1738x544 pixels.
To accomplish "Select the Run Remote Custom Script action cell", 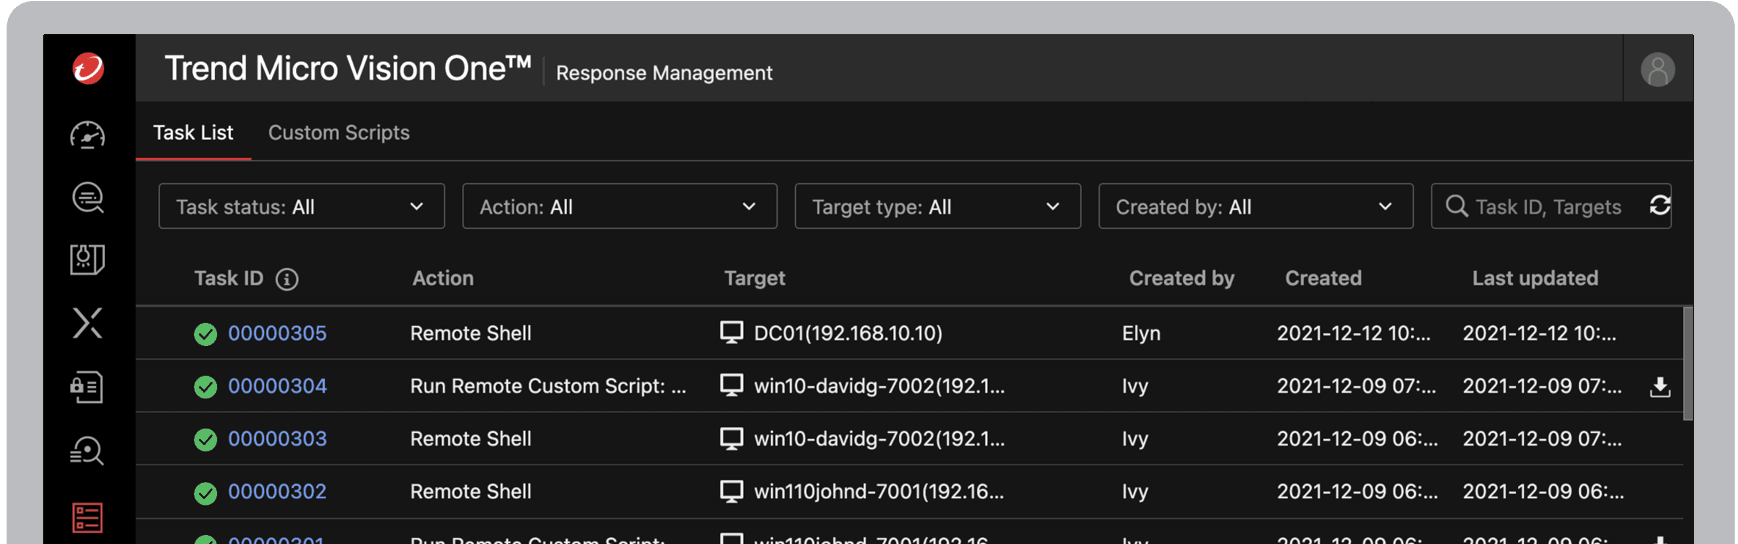I will pos(548,386).
